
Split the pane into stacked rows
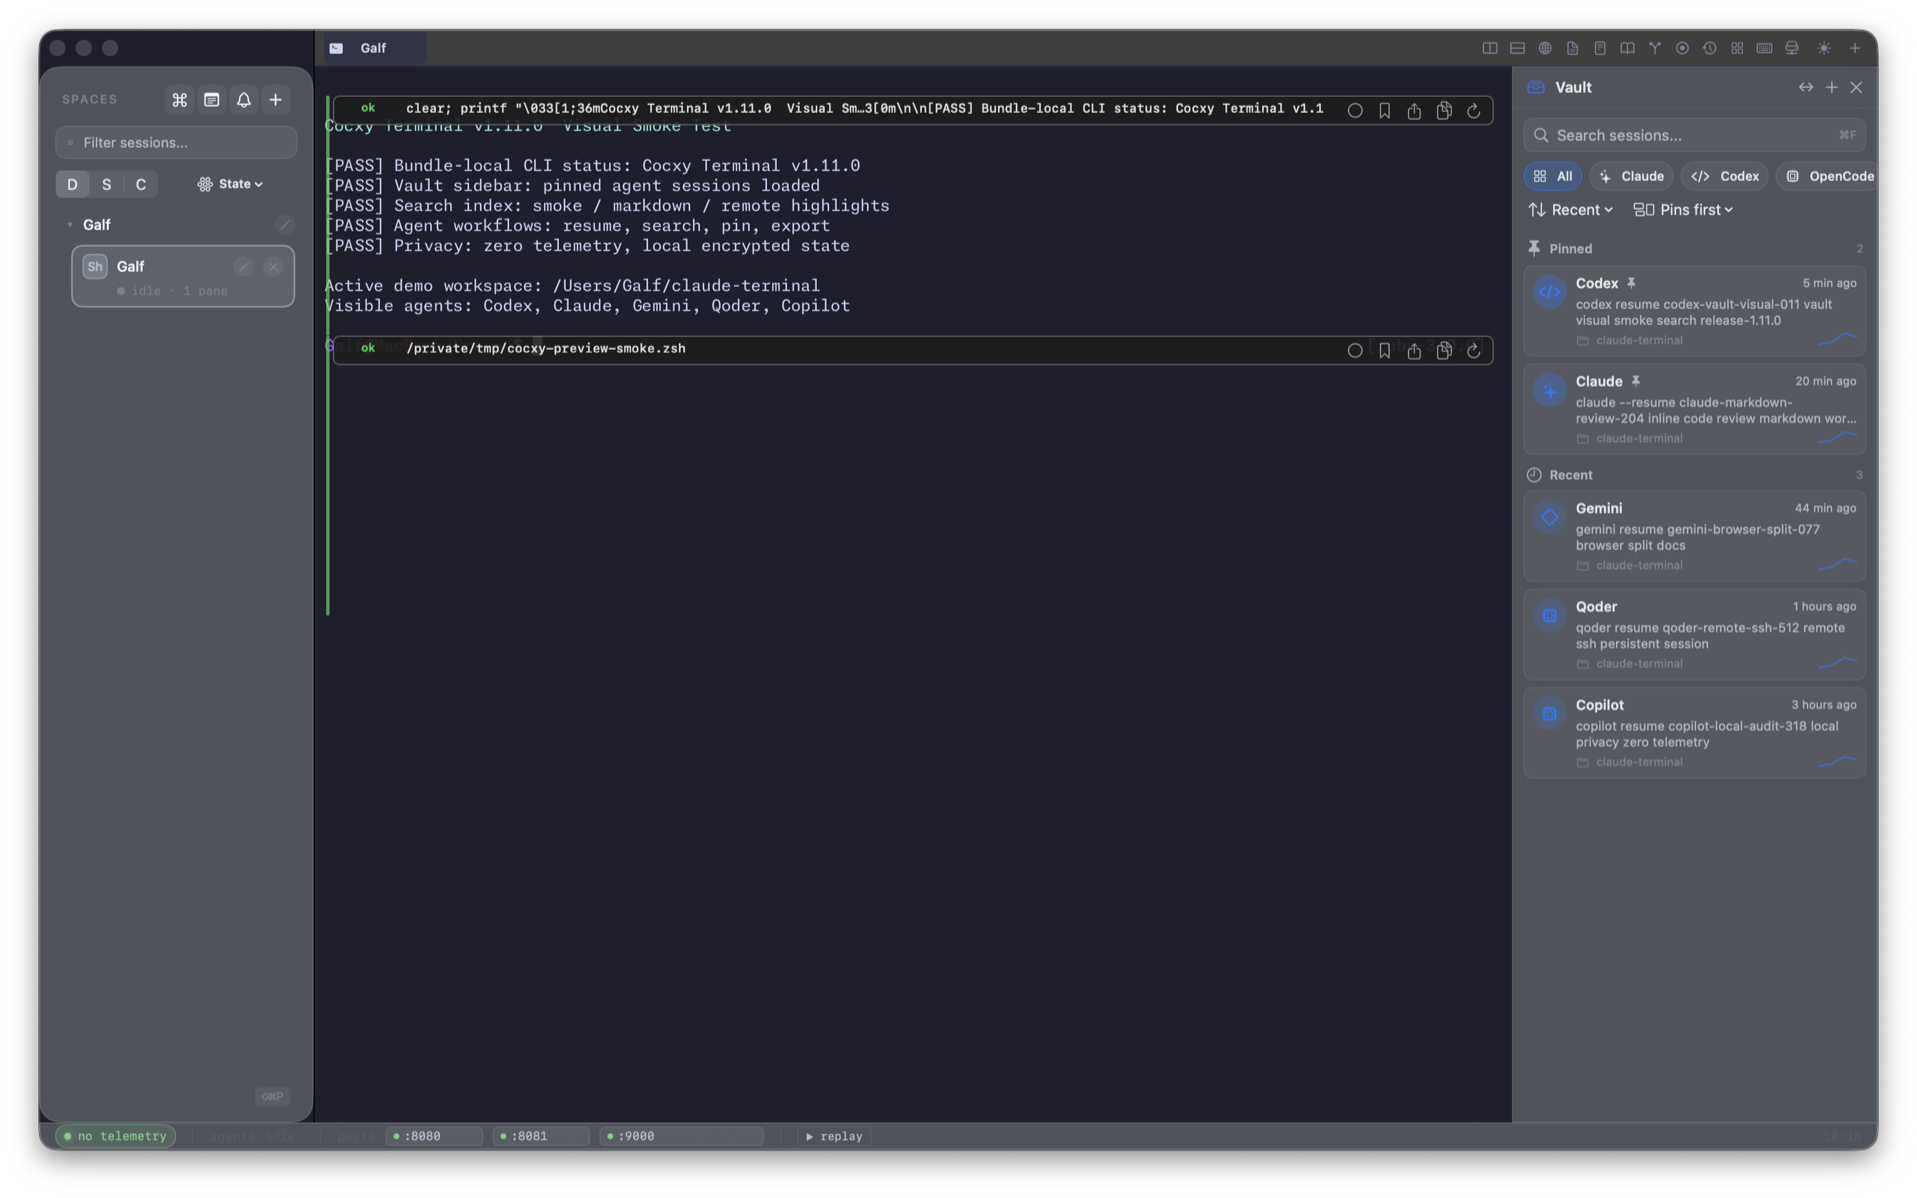click(1517, 48)
